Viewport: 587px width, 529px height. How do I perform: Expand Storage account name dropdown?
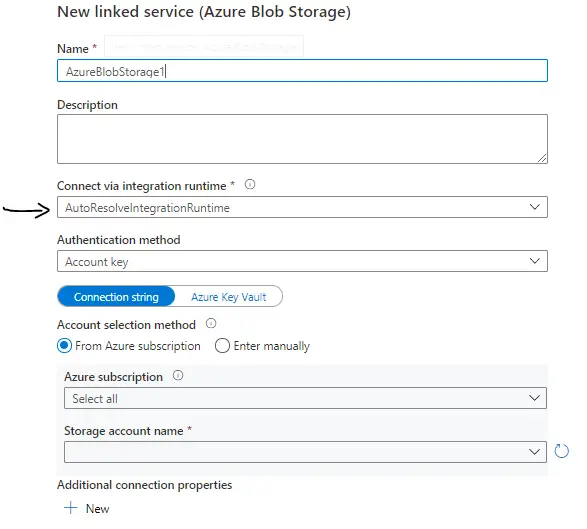coord(305,452)
